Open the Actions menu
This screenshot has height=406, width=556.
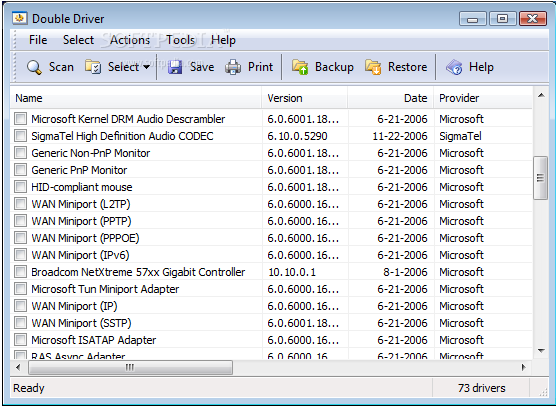[x=130, y=40]
